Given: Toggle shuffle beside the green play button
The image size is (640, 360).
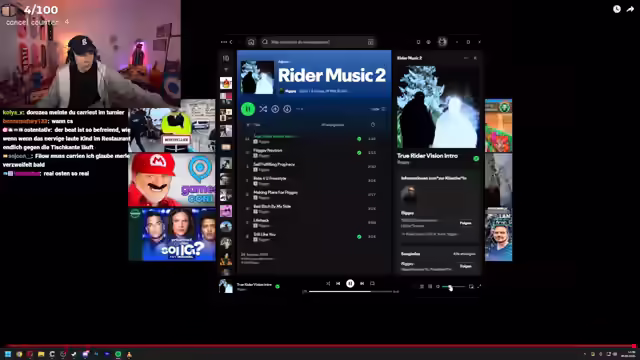Looking at the screenshot, I should point(263,109).
